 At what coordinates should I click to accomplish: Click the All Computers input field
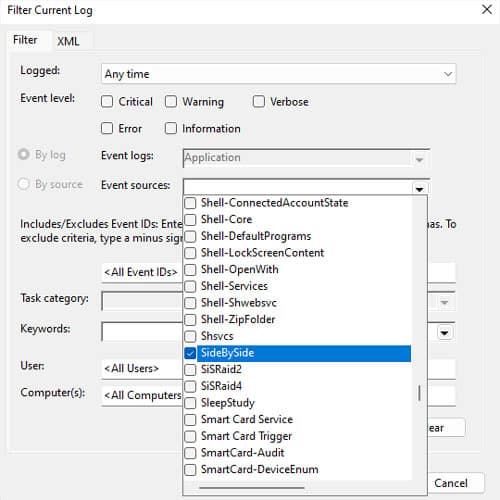coord(142,395)
